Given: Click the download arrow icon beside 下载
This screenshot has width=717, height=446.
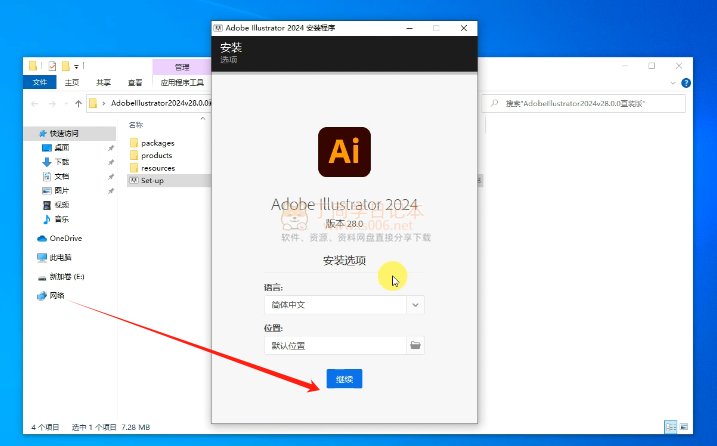Looking at the screenshot, I should pyautogui.click(x=47, y=162).
